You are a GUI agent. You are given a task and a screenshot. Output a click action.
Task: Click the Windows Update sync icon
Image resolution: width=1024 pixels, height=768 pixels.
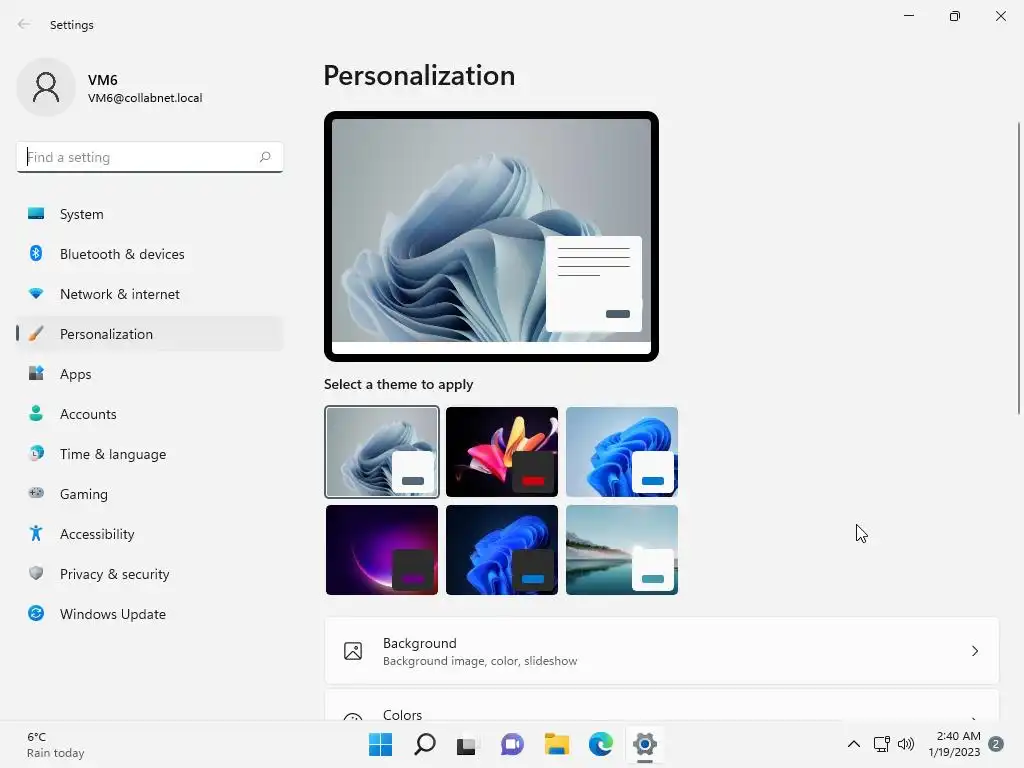point(36,613)
